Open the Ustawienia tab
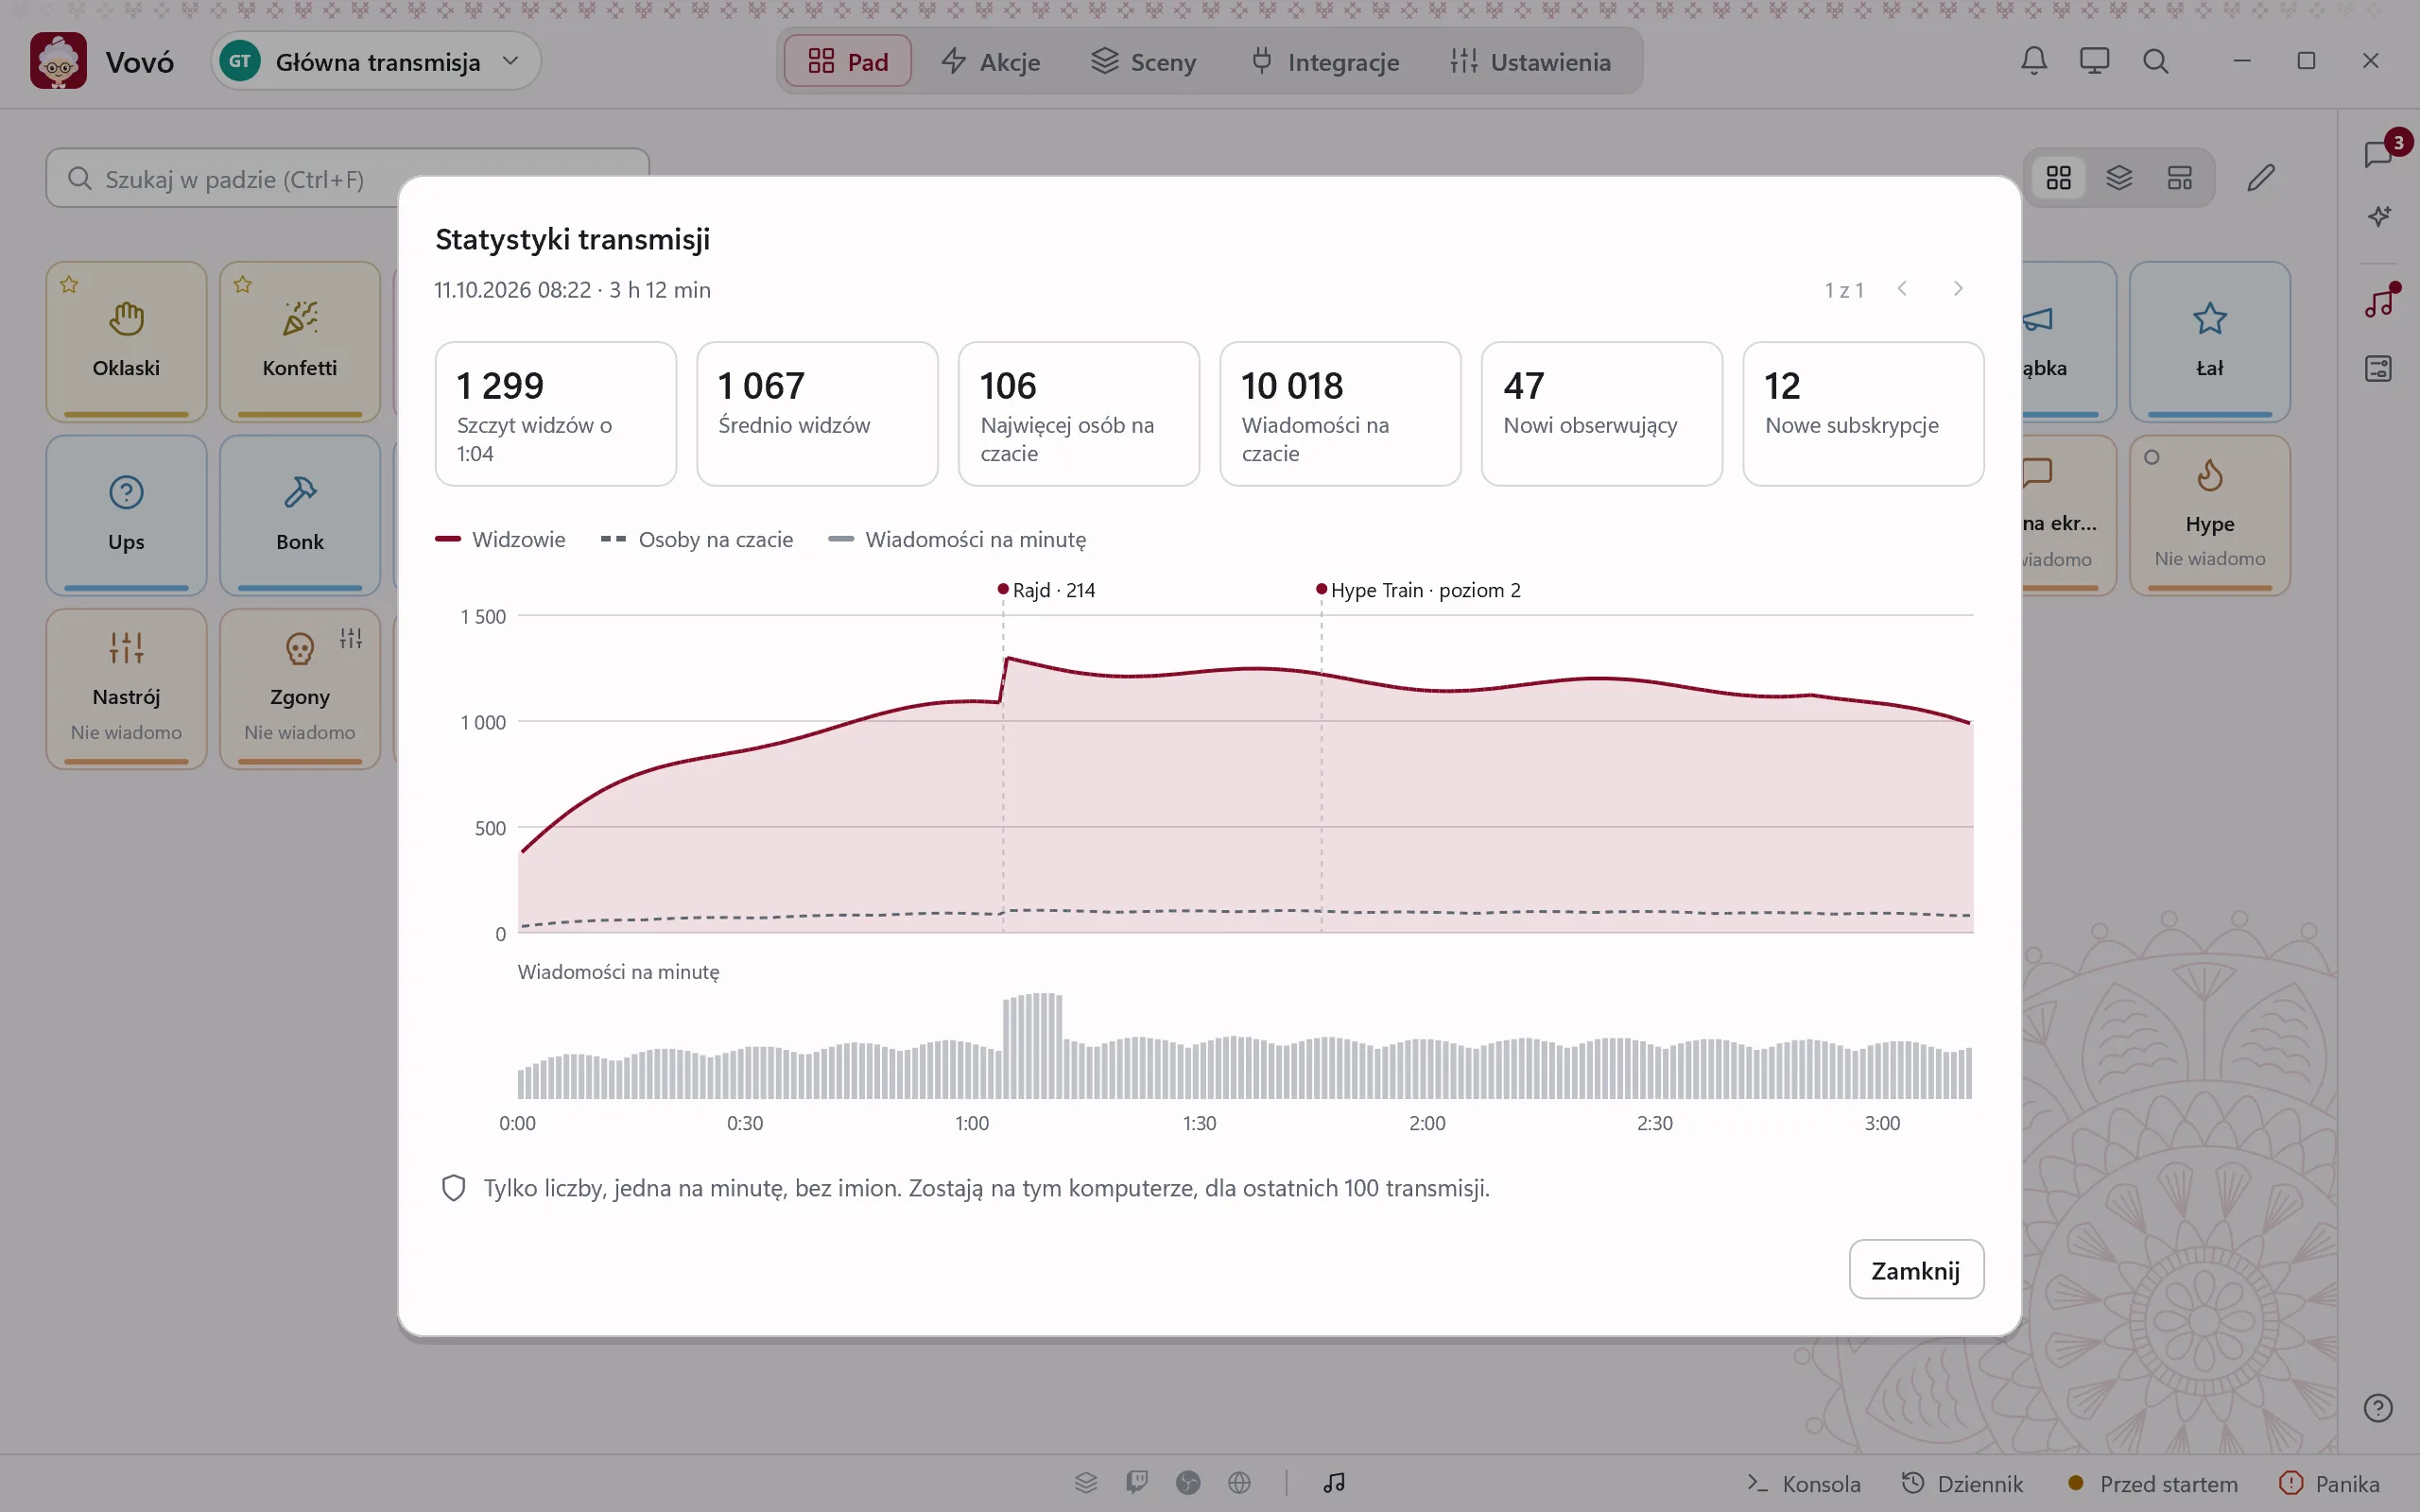Image resolution: width=2420 pixels, height=1512 pixels. 1531,61
